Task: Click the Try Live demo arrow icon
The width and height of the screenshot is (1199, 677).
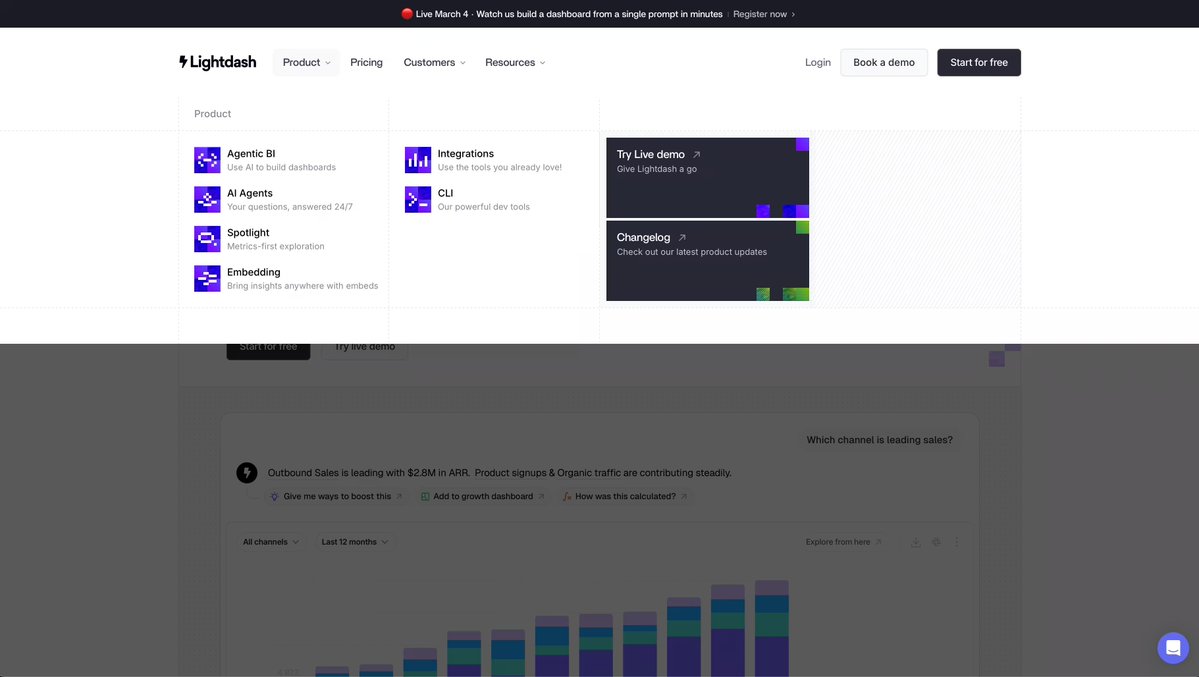Action: [x=697, y=155]
